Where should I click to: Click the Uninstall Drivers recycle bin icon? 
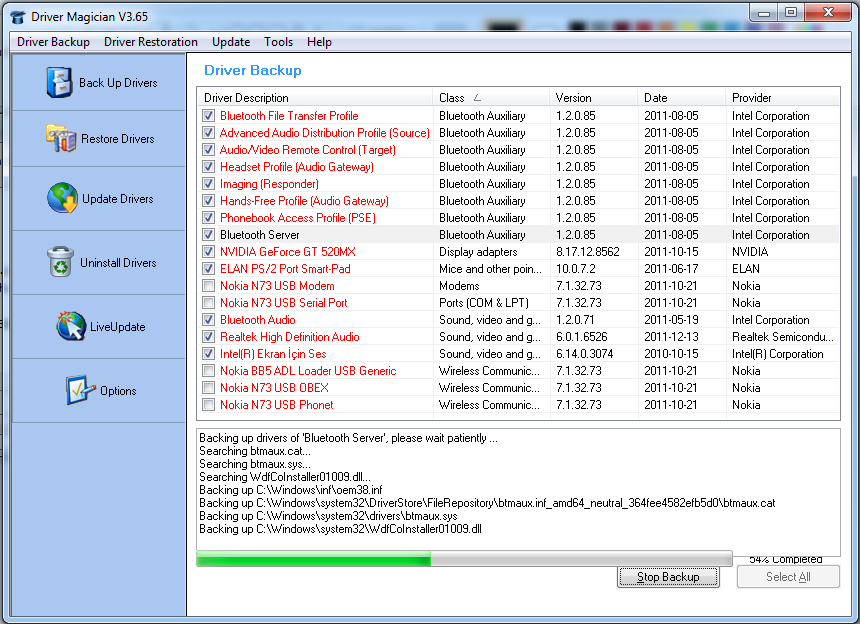pos(60,262)
